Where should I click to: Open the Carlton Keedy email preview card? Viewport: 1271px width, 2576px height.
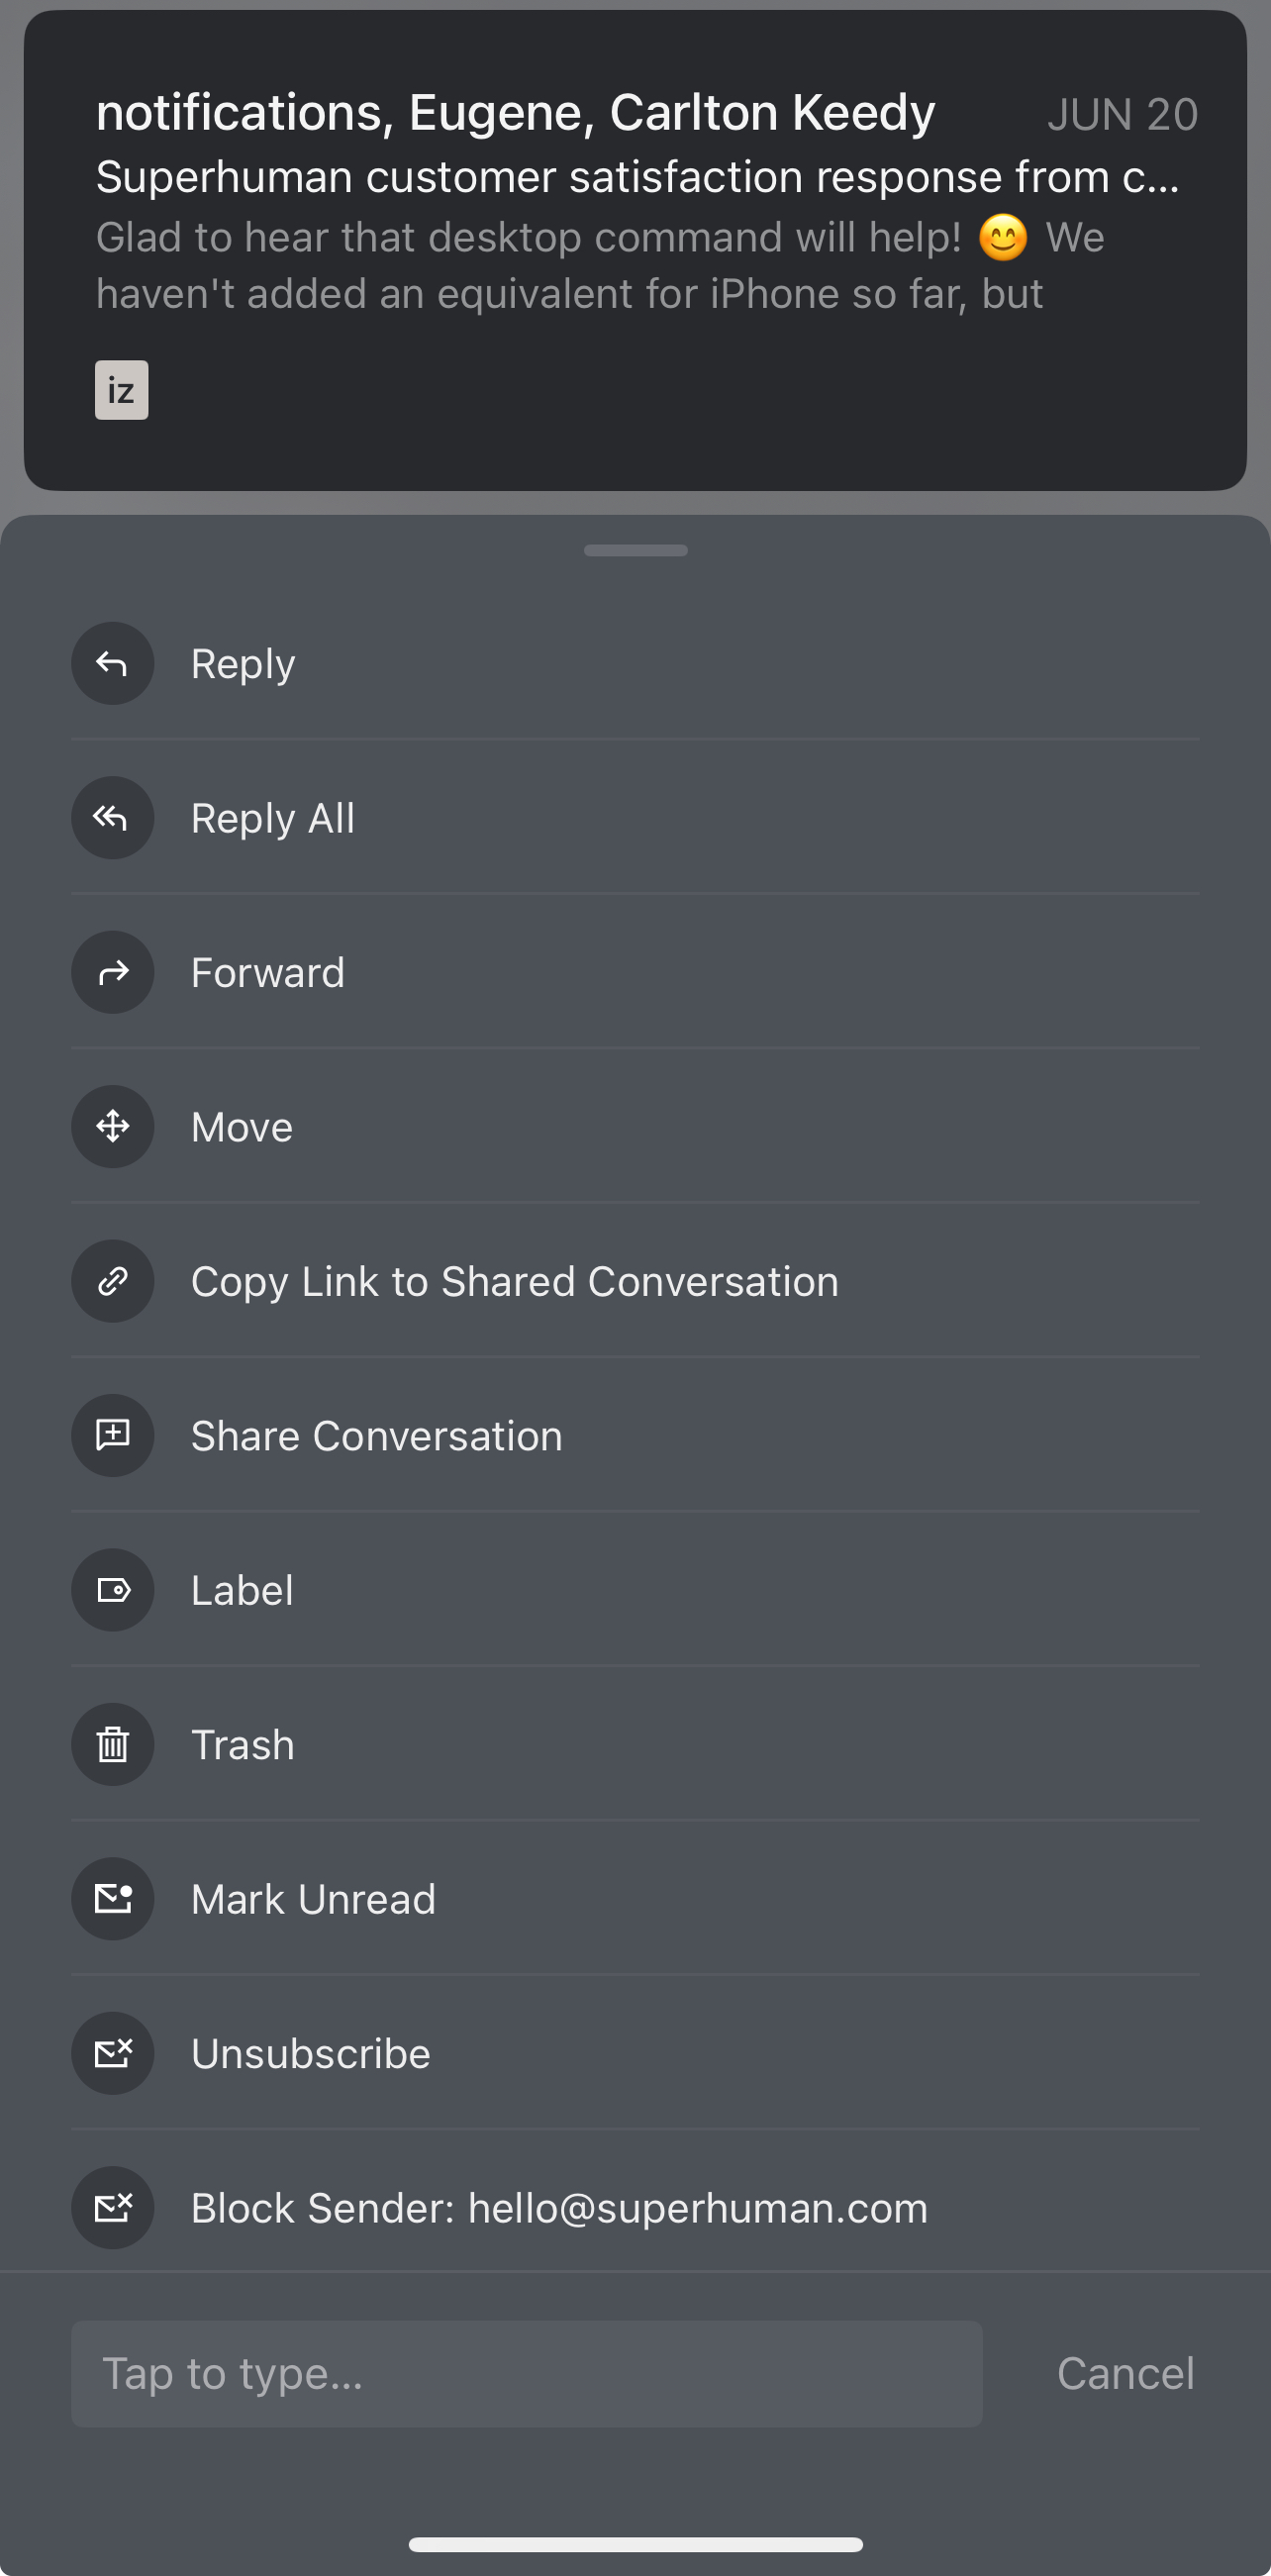(x=635, y=250)
